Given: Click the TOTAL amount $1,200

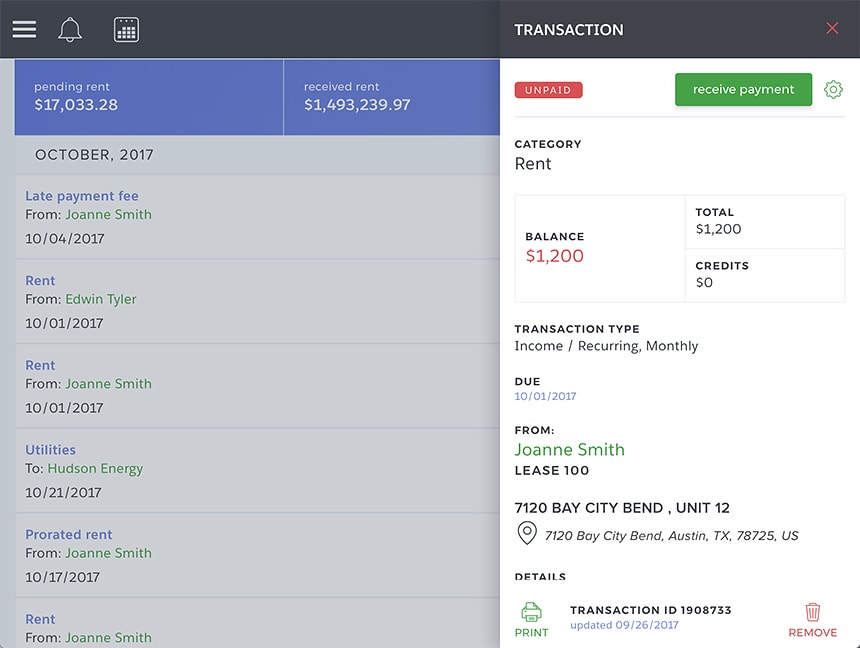Looking at the screenshot, I should pyautogui.click(x=718, y=229).
